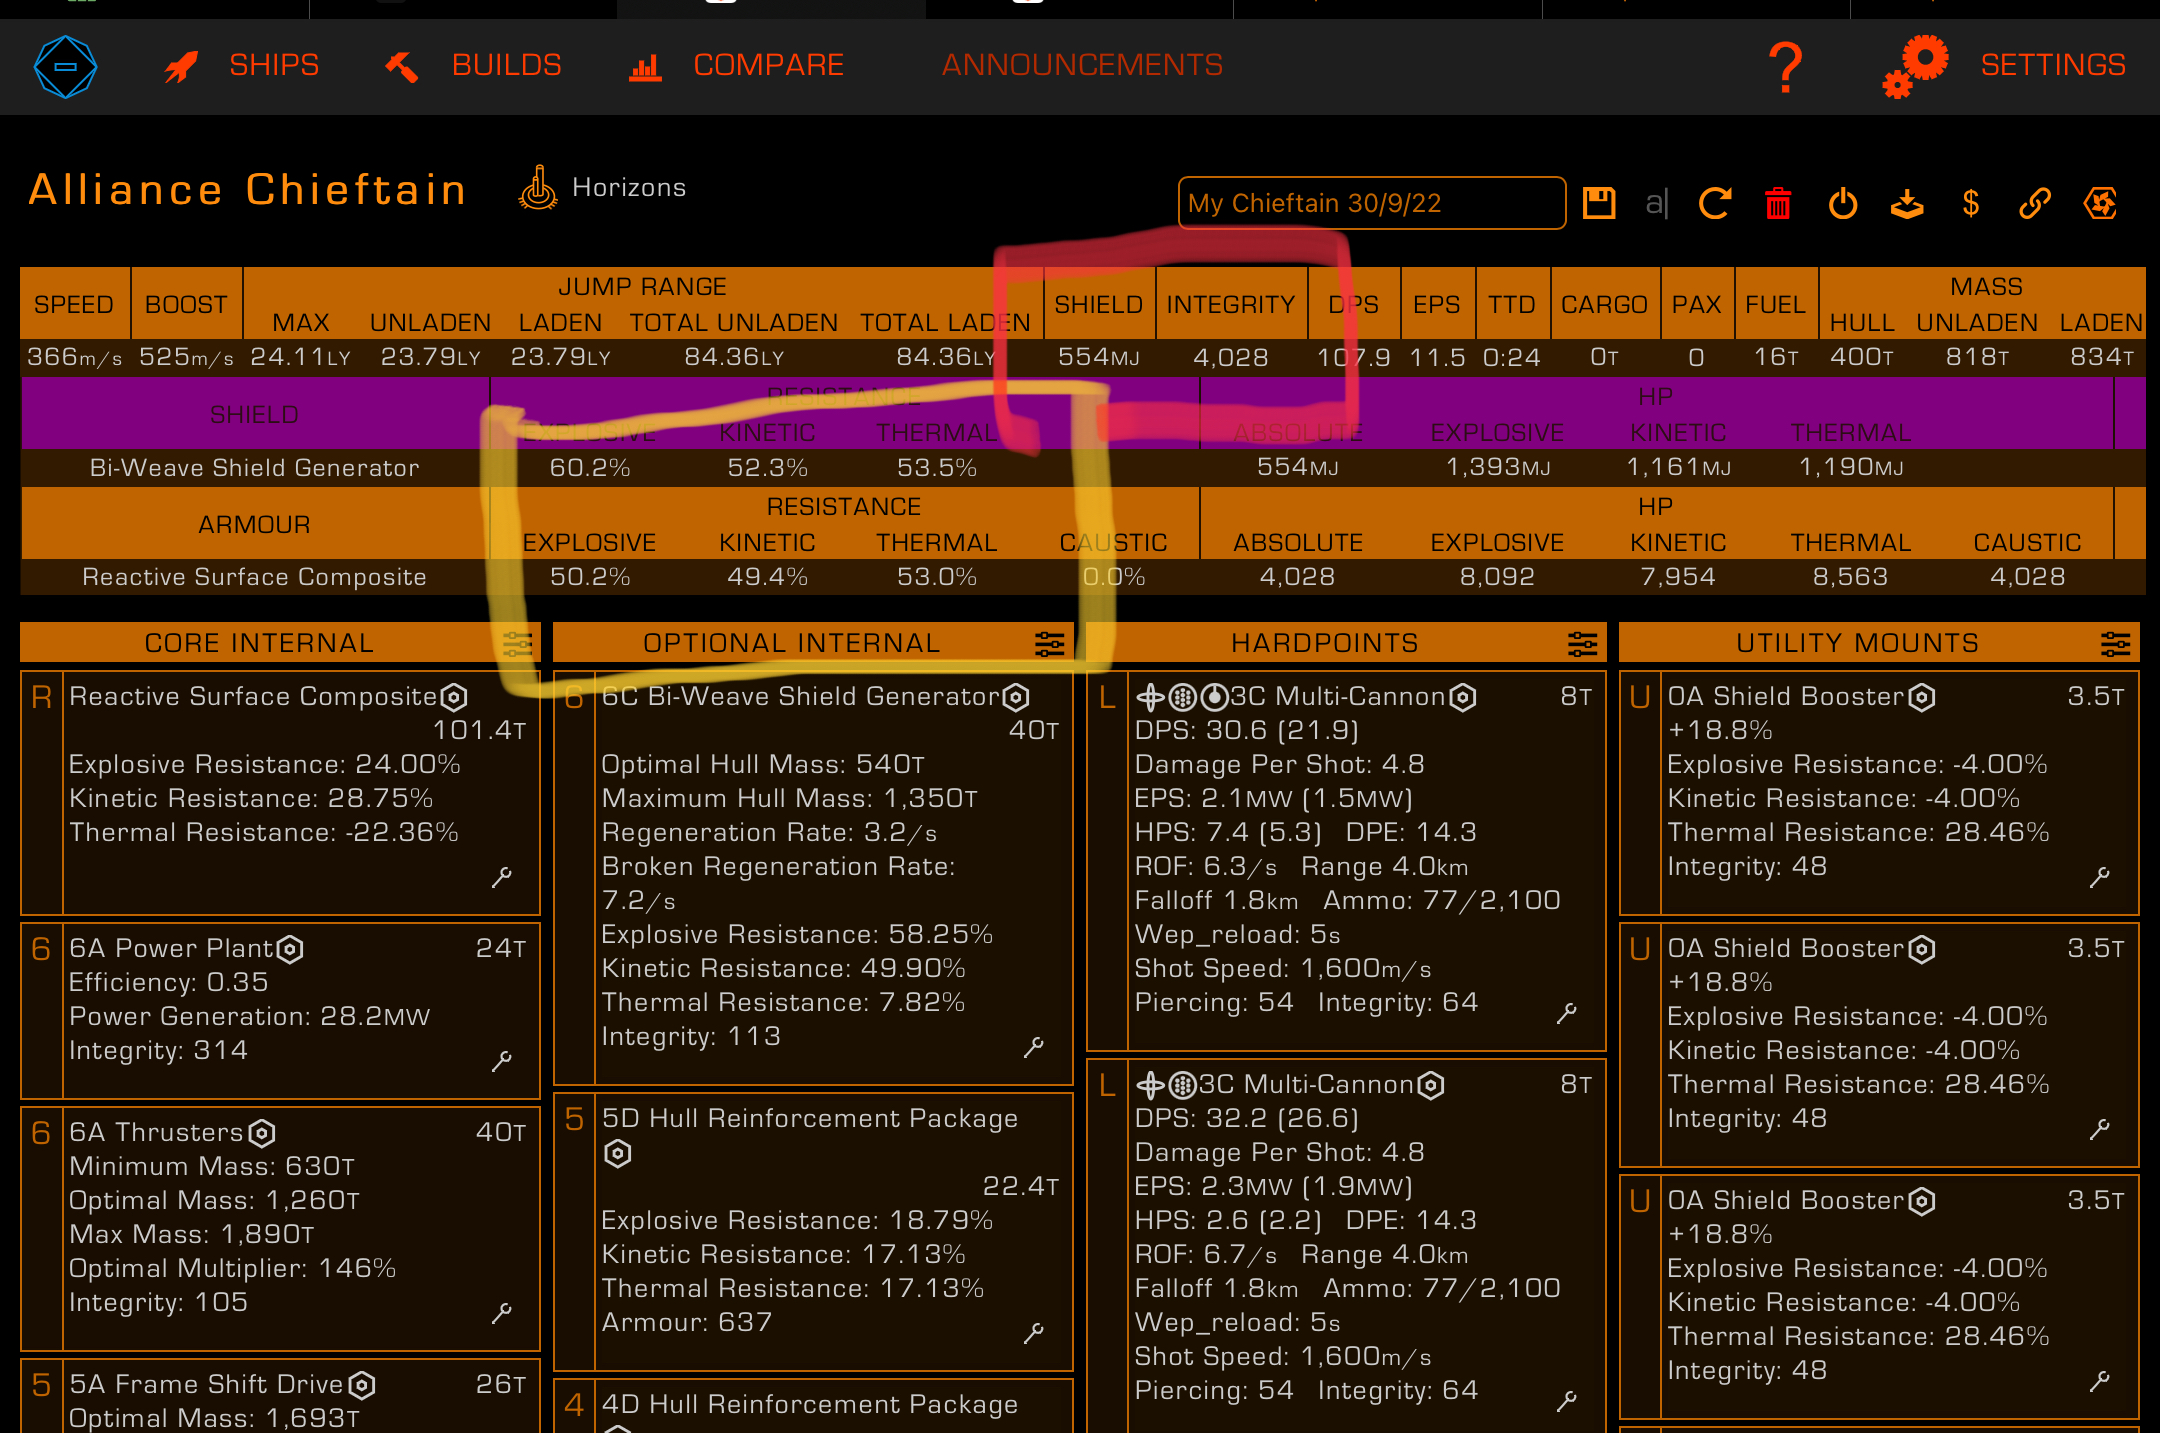Save the build with floppy disk icon
The height and width of the screenshot is (1433, 2160).
pyautogui.click(x=1599, y=203)
